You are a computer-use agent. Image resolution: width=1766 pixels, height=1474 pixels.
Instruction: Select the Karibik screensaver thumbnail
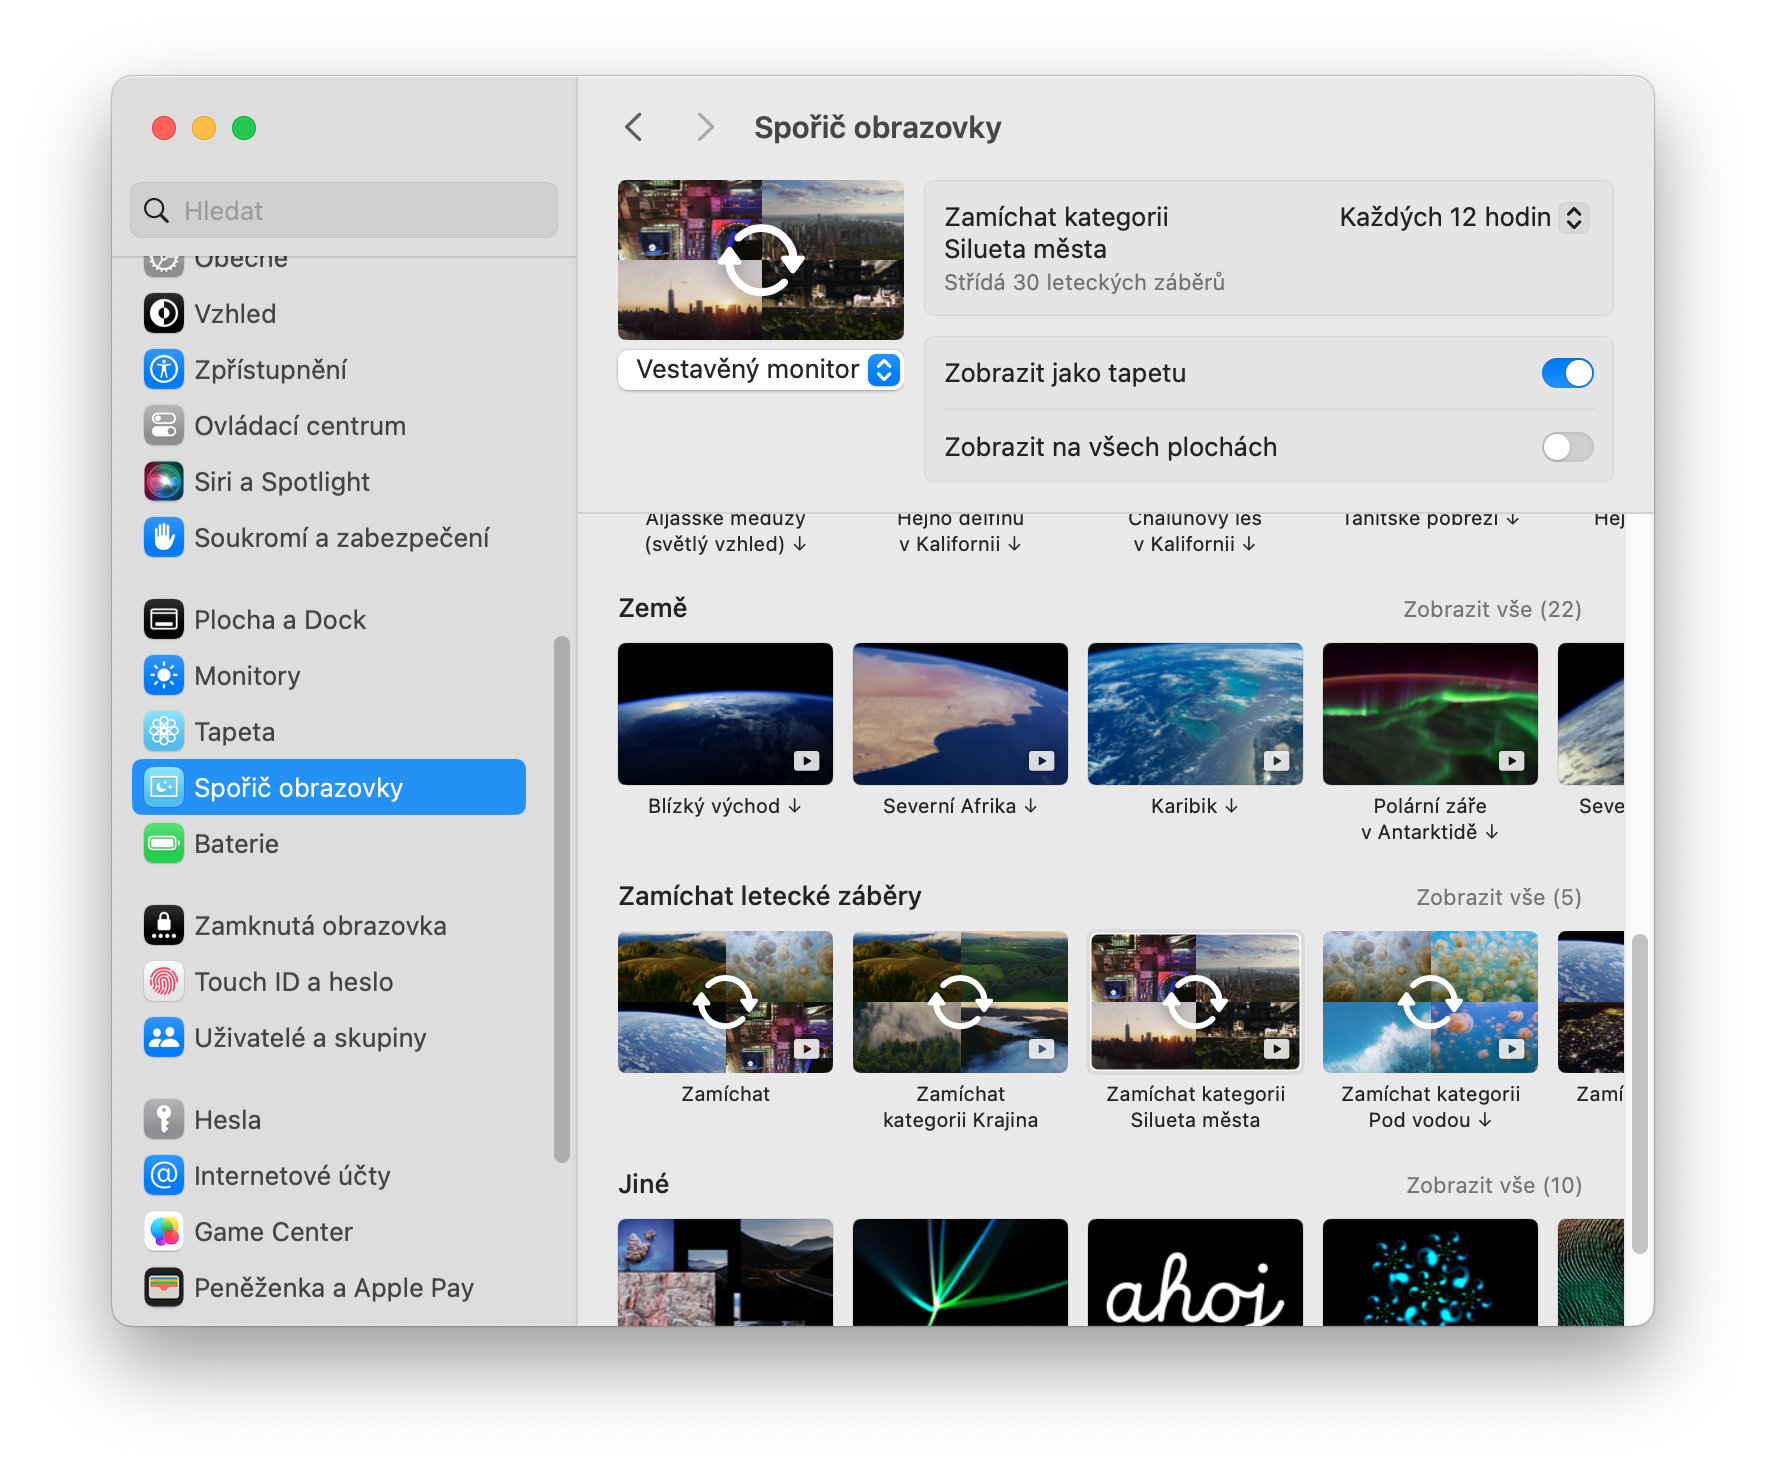(x=1195, y=714)
